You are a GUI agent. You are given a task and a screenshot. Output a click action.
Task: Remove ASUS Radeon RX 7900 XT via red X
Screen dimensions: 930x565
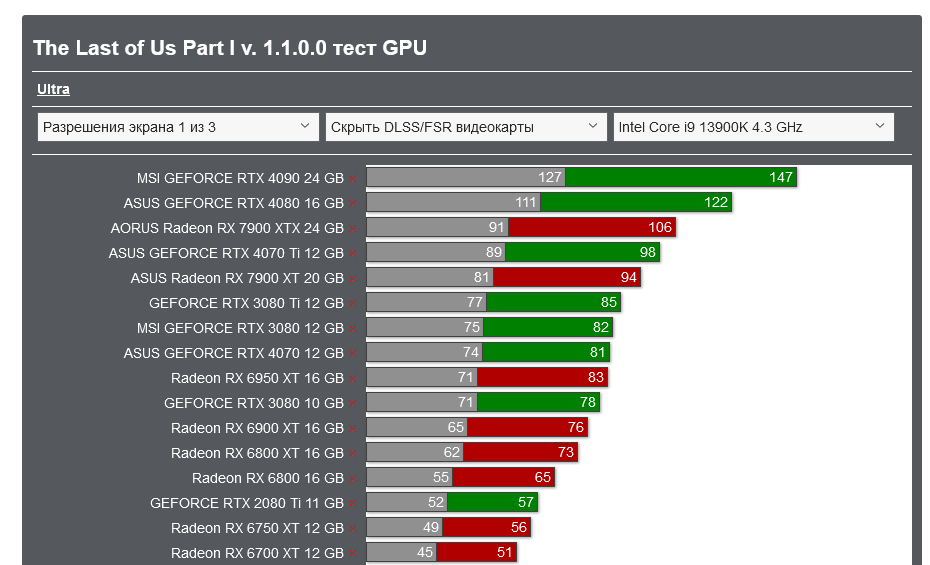click(352, 279)
